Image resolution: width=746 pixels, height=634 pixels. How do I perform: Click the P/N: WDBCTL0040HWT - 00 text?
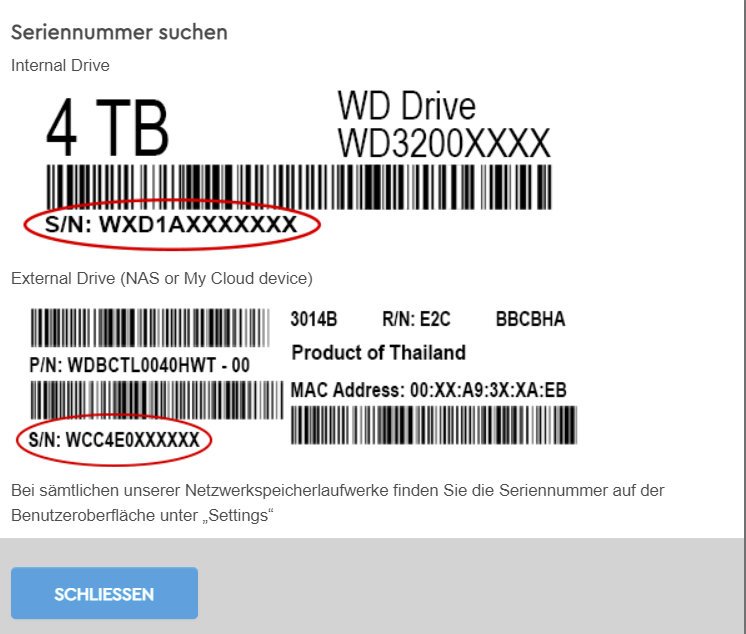click(x=139, y=365)
